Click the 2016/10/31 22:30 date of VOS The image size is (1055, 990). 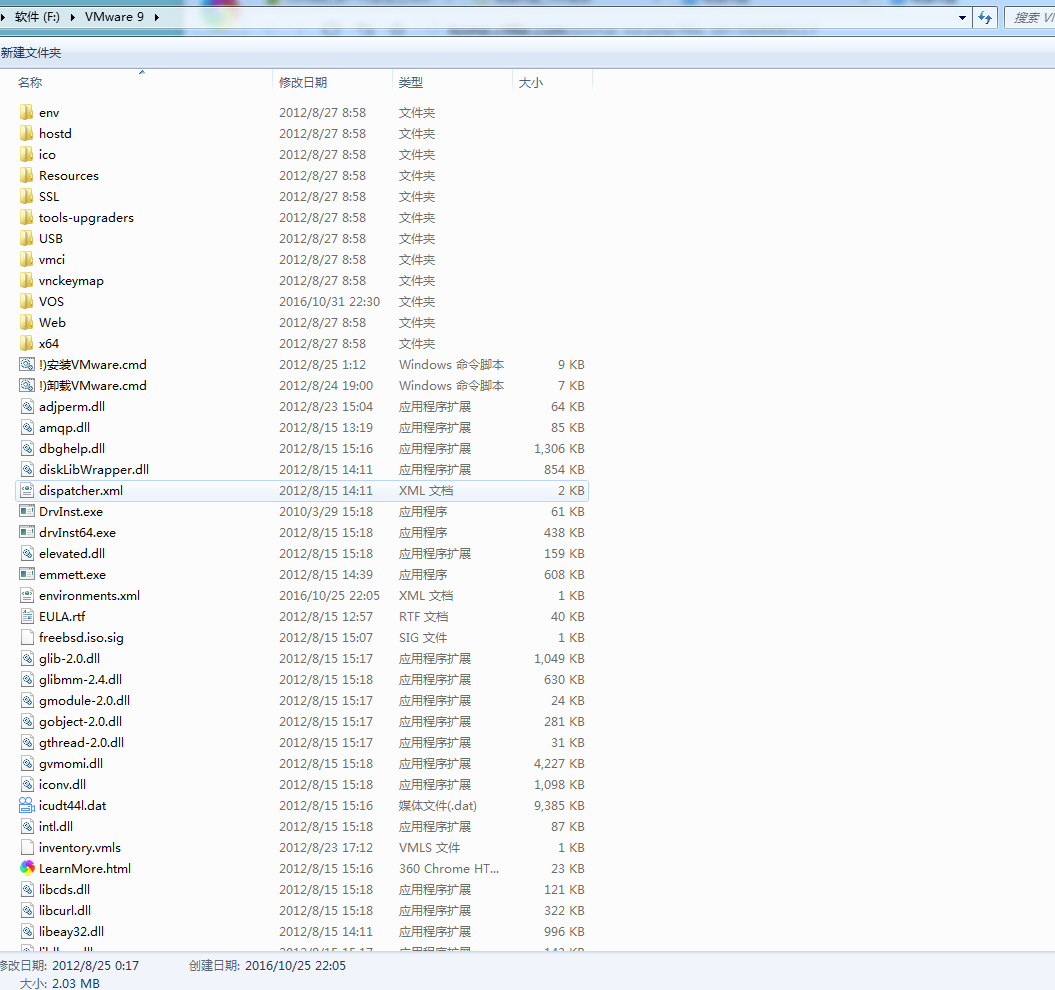[330, 302]
